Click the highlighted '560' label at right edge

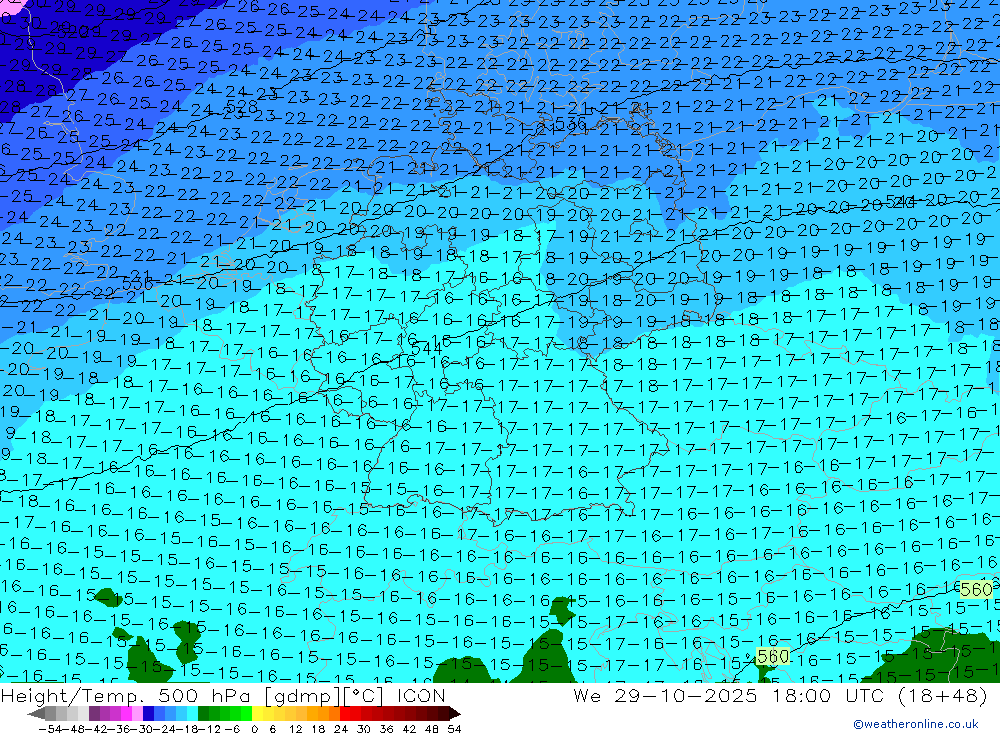(x=976, y=589)
